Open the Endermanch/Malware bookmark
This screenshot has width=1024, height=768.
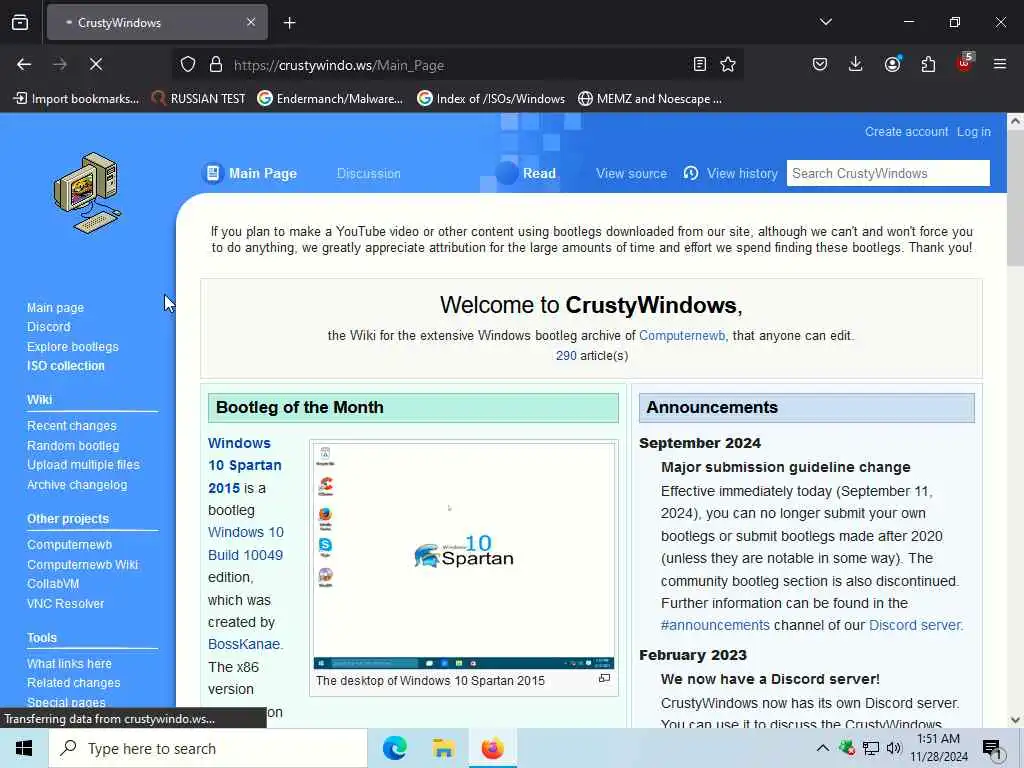[330, 99]
